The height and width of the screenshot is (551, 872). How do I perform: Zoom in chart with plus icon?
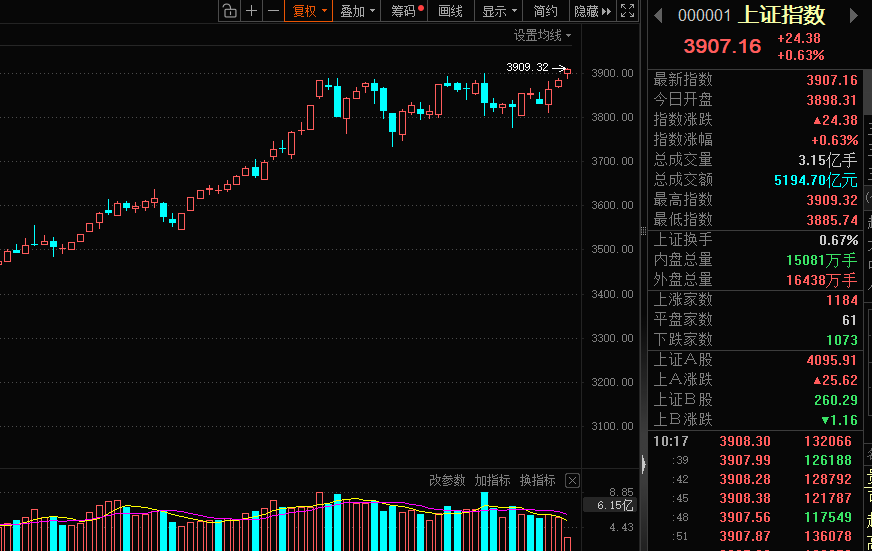pyautogui.click(x=251, y=11)
